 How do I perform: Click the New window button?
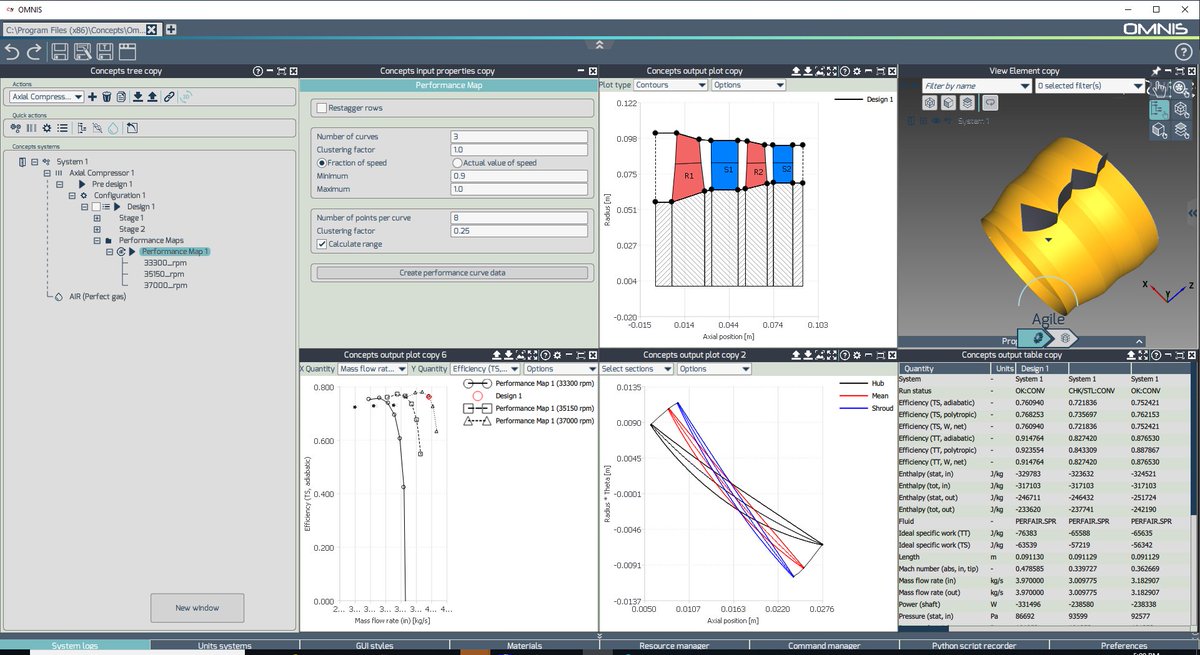click(x=197, y=607)
